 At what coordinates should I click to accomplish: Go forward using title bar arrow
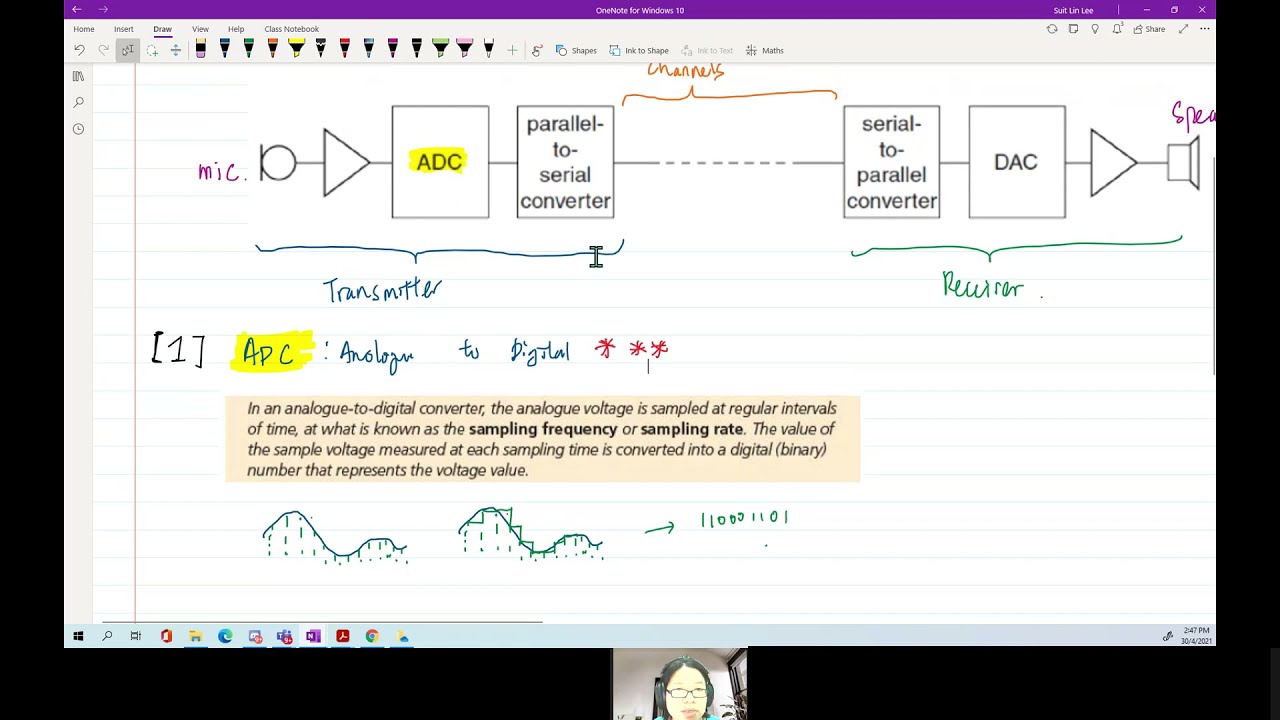pyautogui.click(x=102, y=10)
